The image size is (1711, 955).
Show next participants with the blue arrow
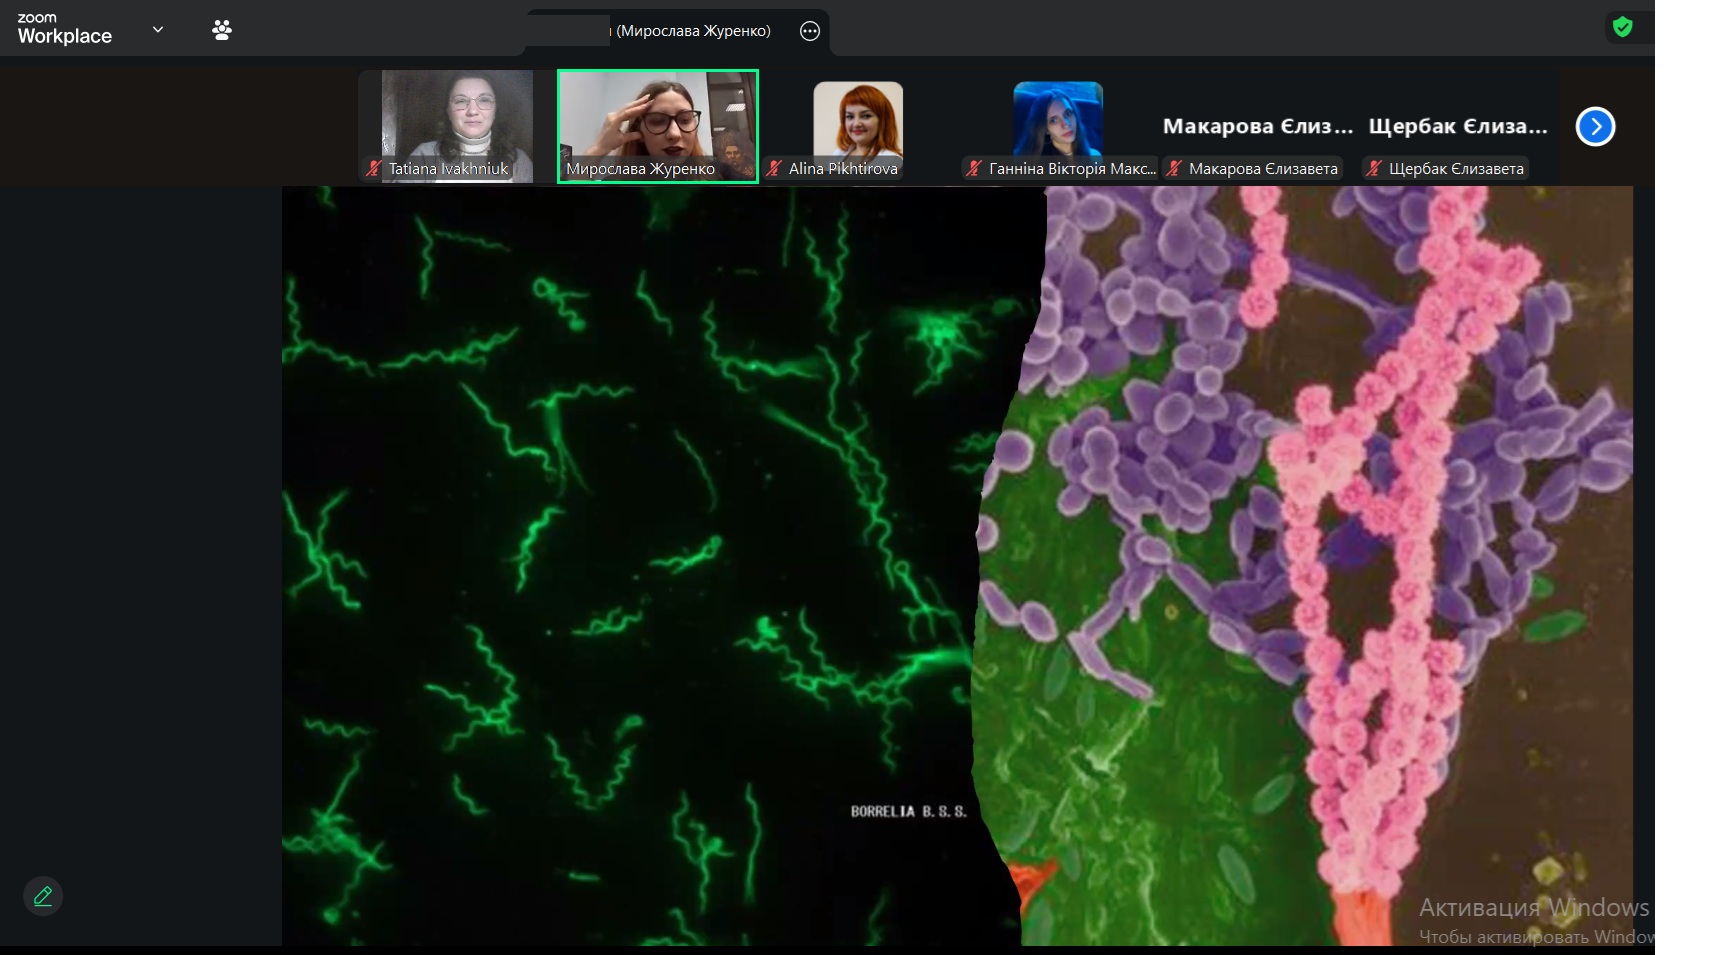[x=1595, y=127]
